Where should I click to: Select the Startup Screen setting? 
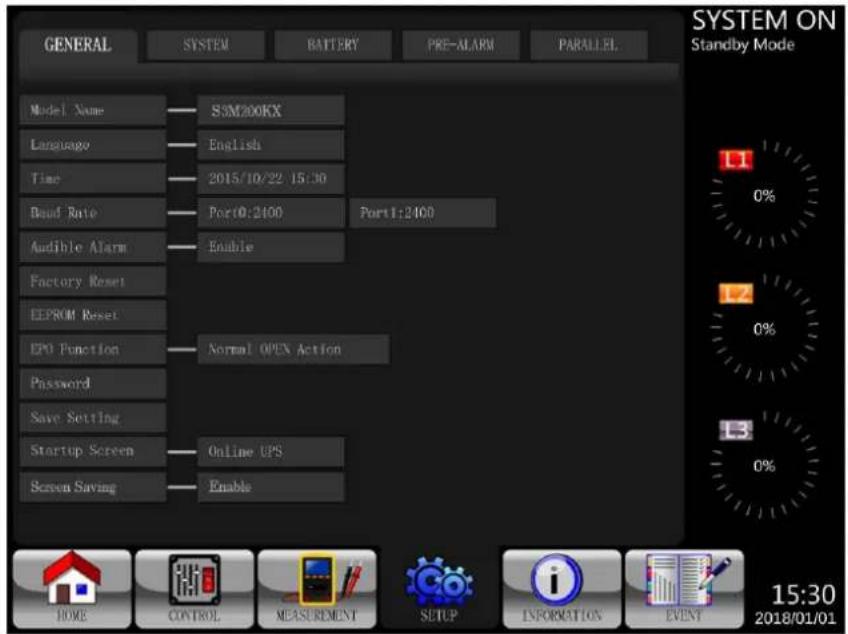pyautogui.click(x=92, y=451)
